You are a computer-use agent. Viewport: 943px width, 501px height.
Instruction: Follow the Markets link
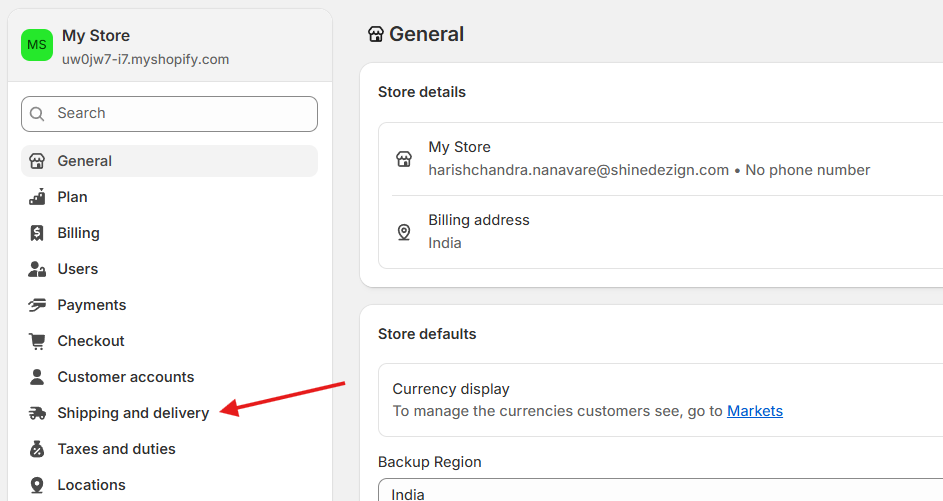(x=755, y=411)
